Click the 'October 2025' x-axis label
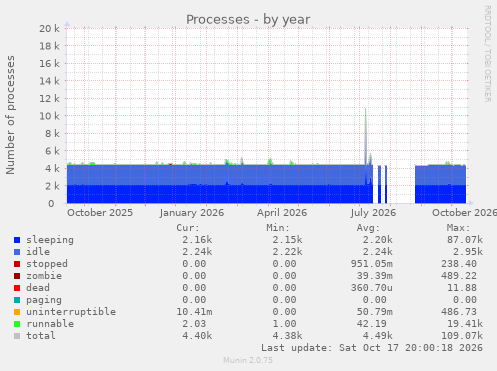 click(100, 213)
